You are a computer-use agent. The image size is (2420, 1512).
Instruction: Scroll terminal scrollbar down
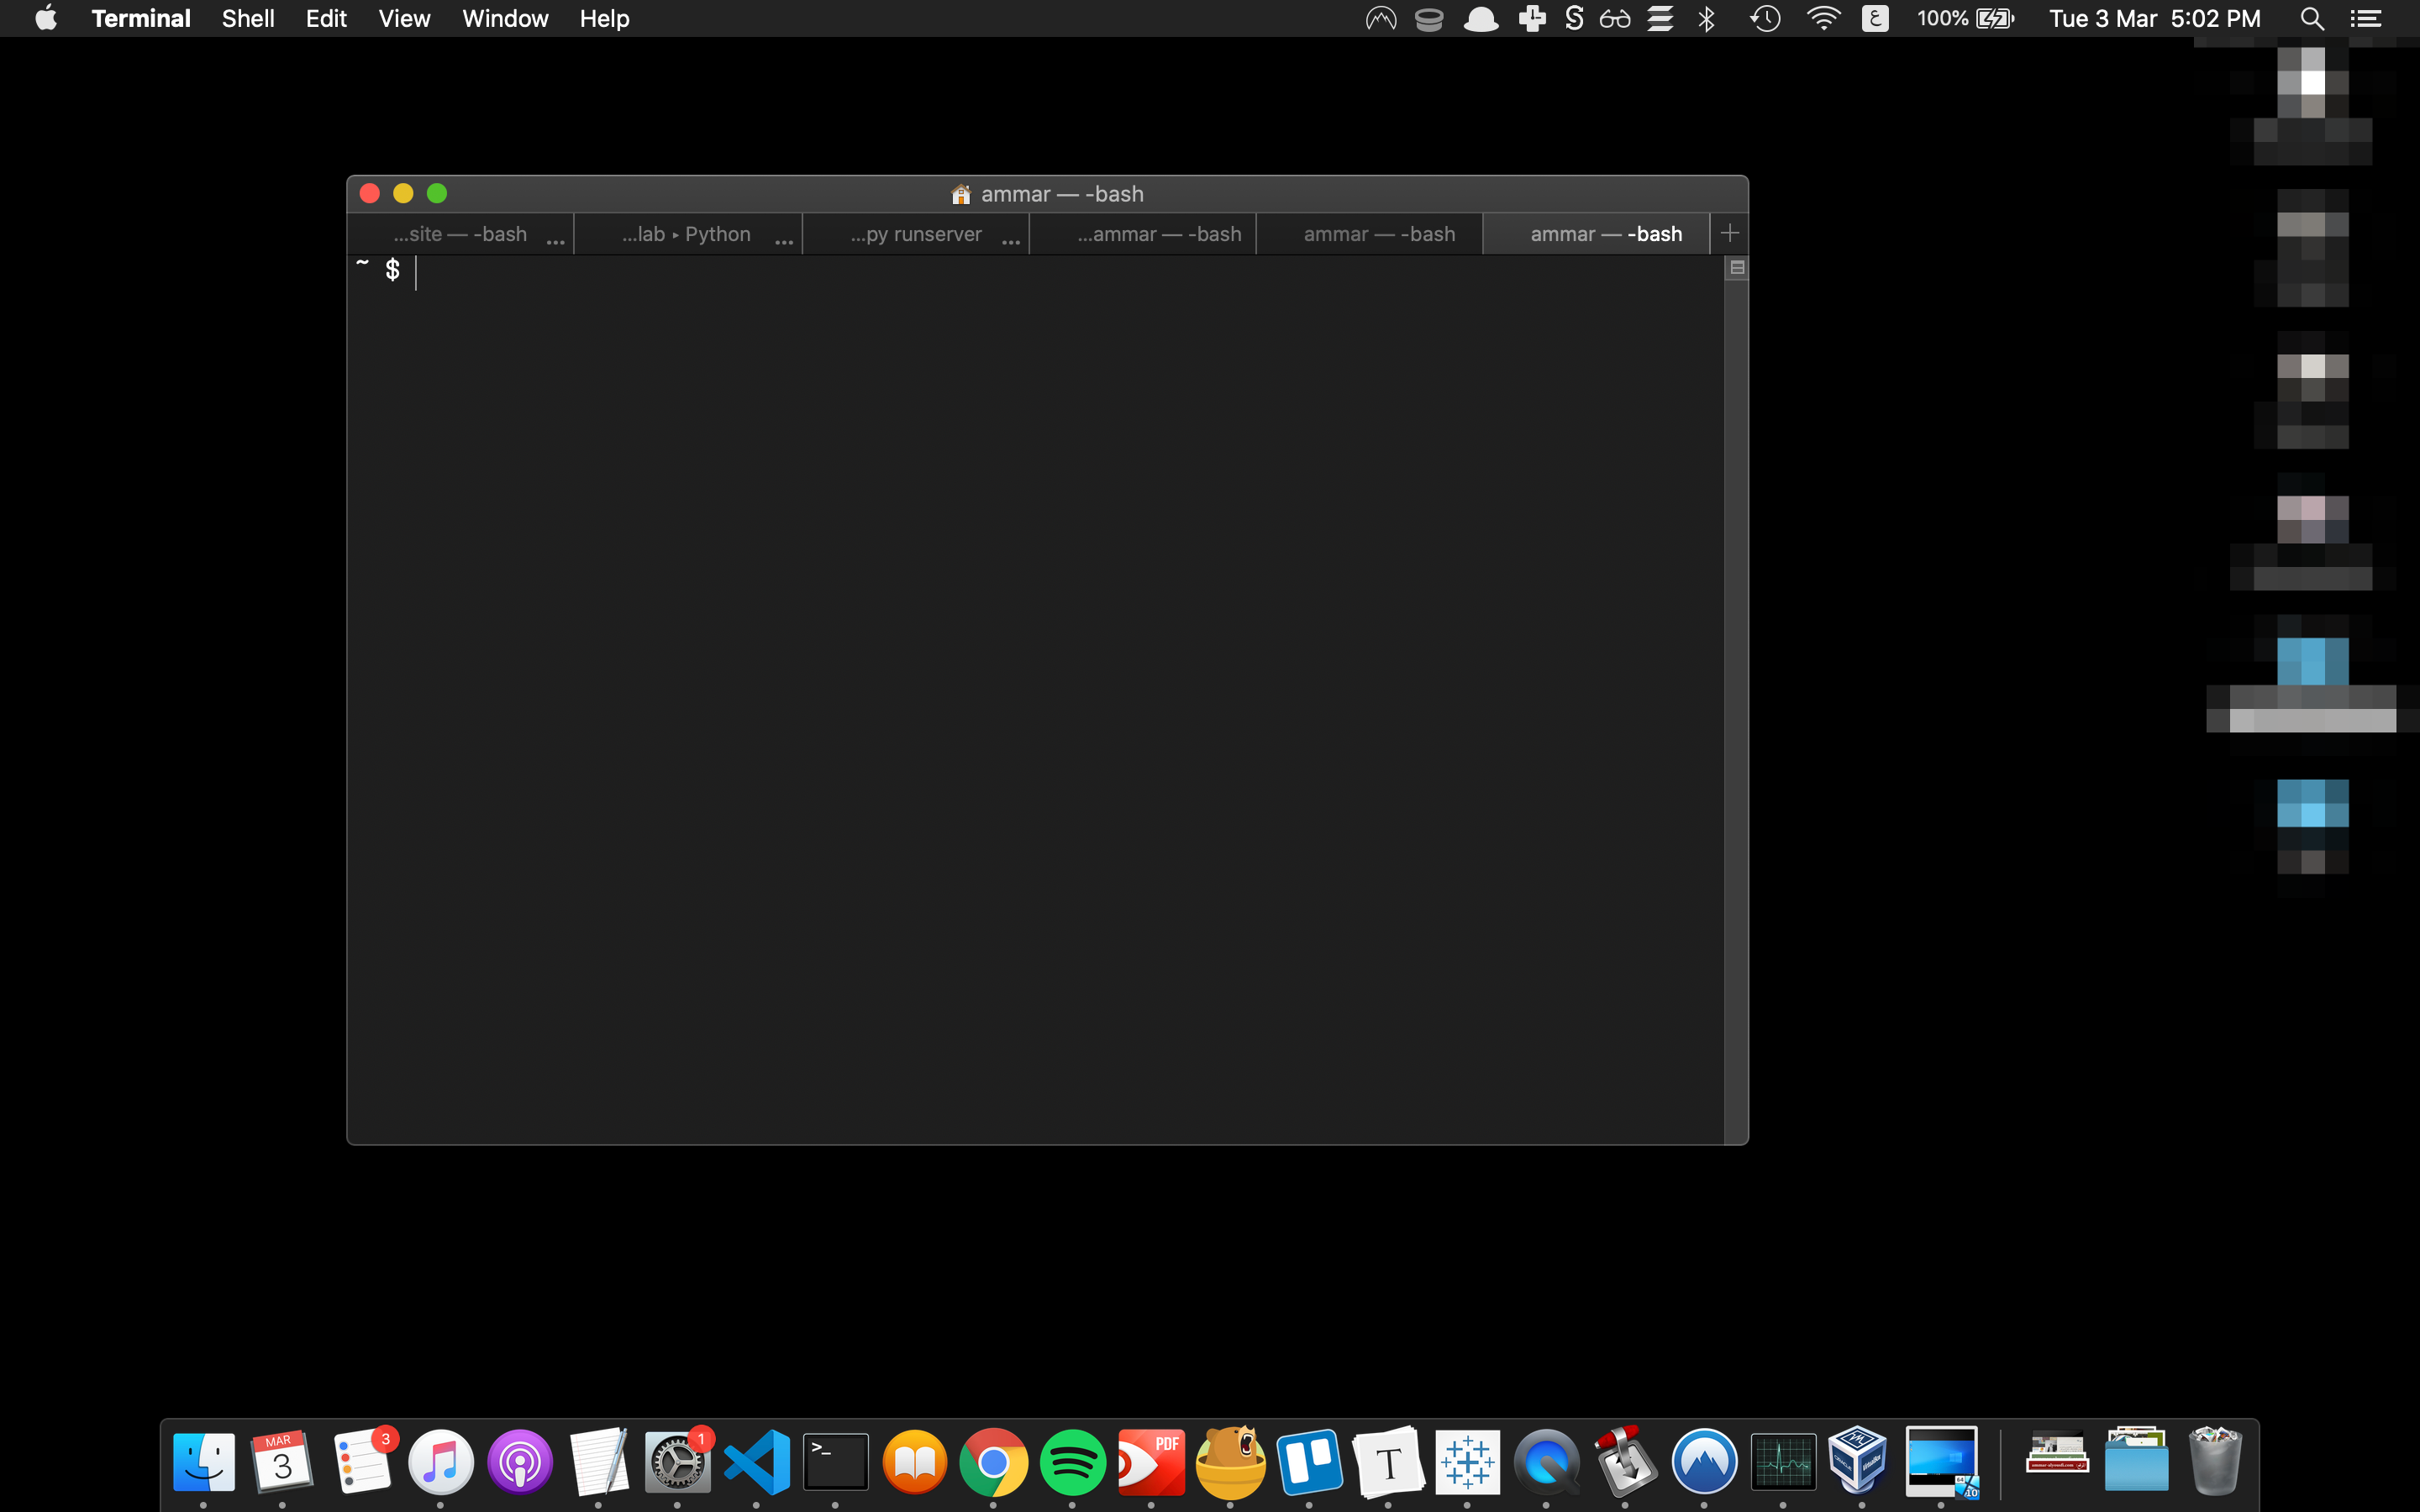(x=1735, y=1131)
